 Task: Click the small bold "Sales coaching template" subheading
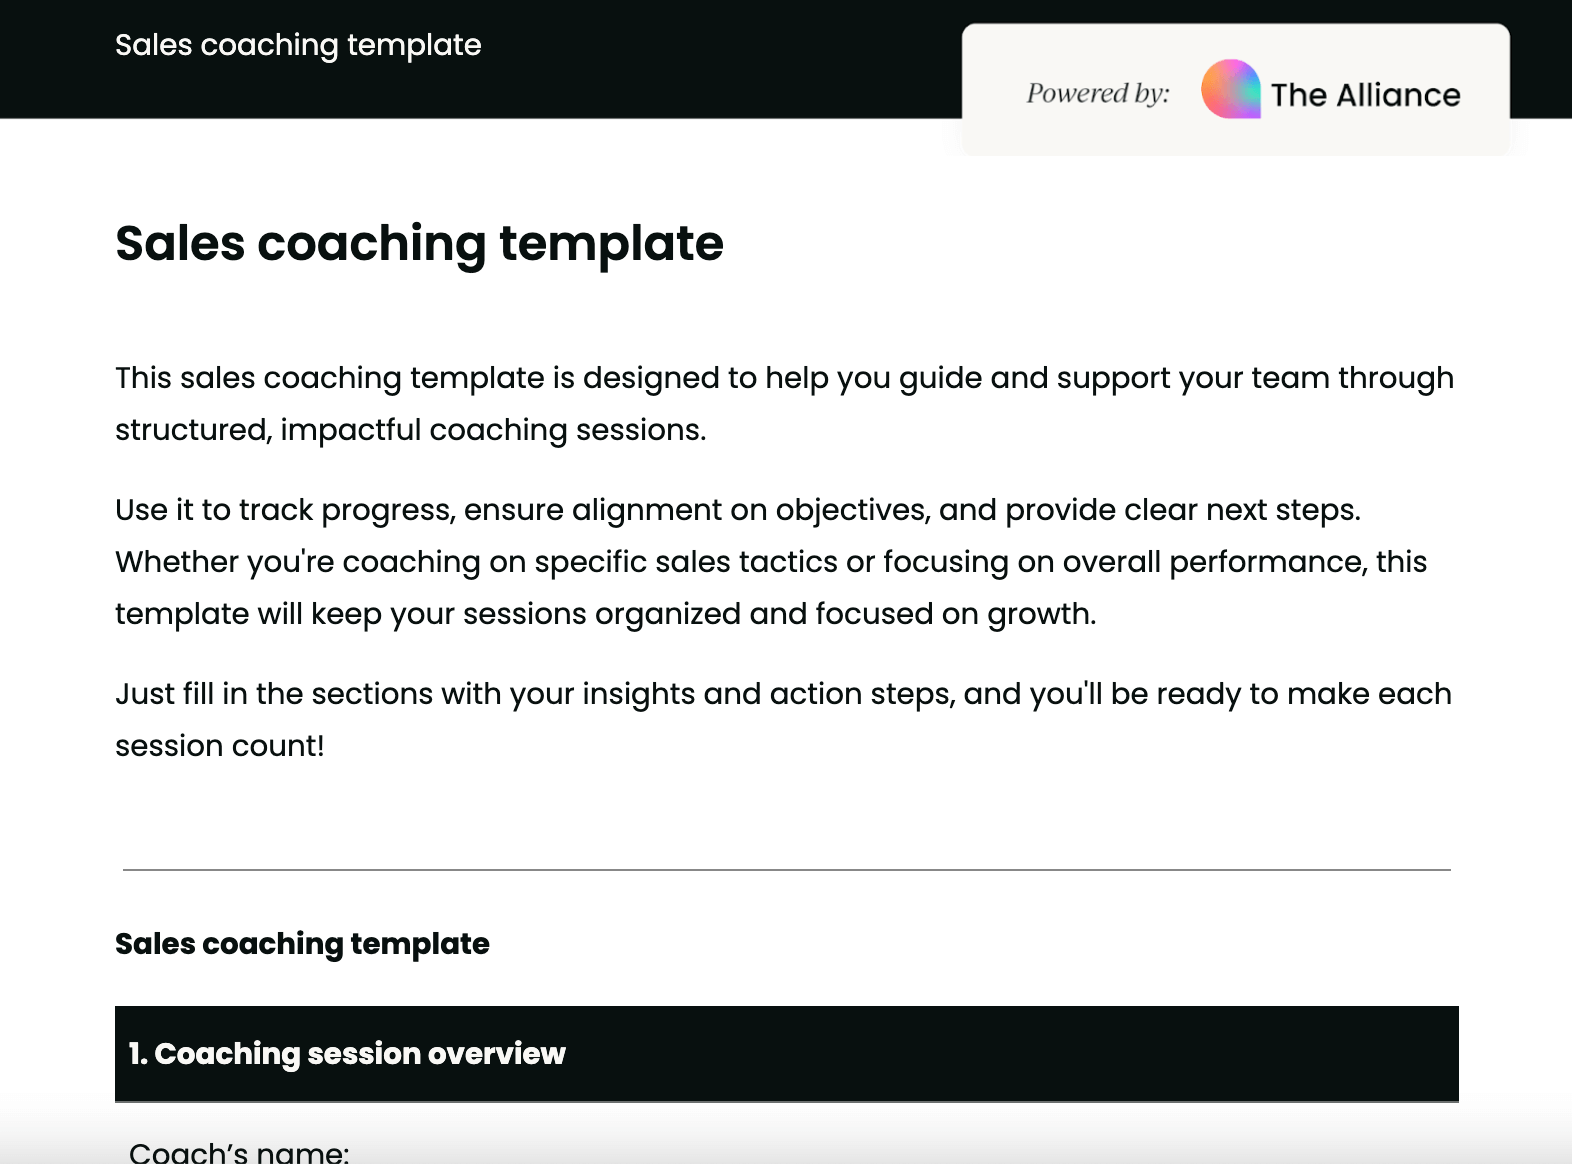302,944
